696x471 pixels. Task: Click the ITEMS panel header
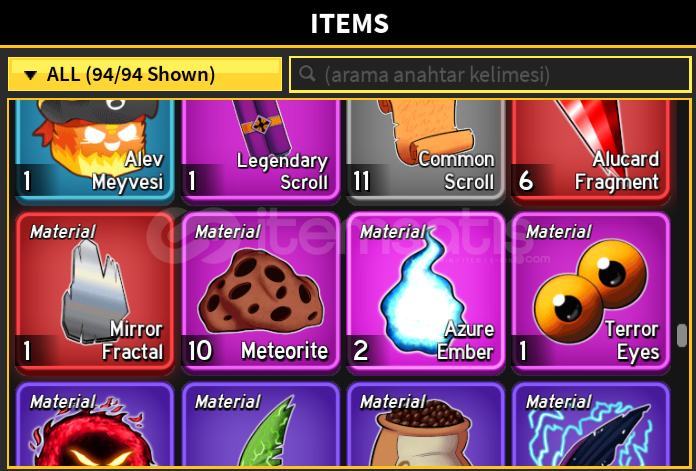pos(349,23)
